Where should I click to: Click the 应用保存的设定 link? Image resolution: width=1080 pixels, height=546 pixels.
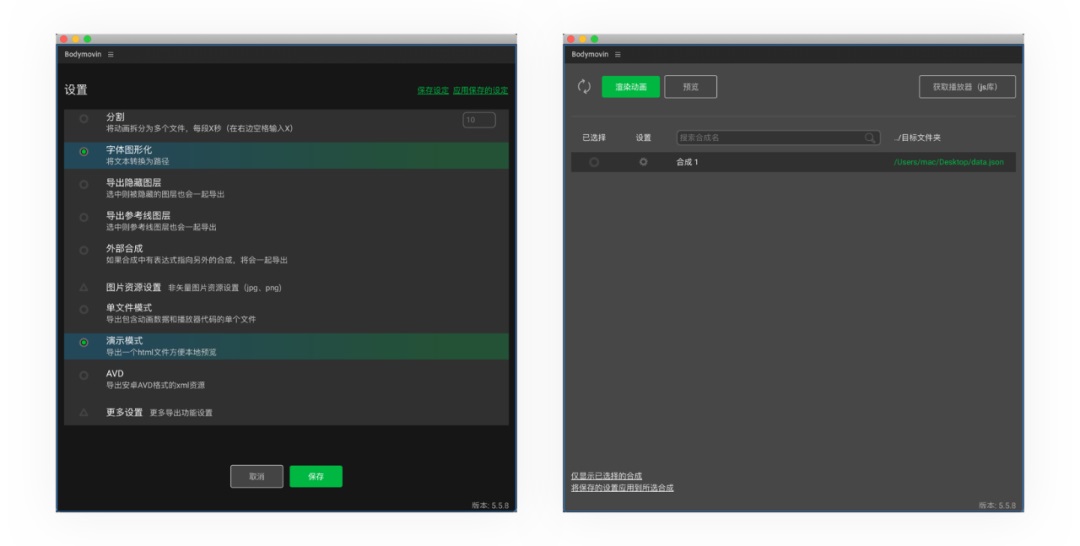[x=480, y=90]
